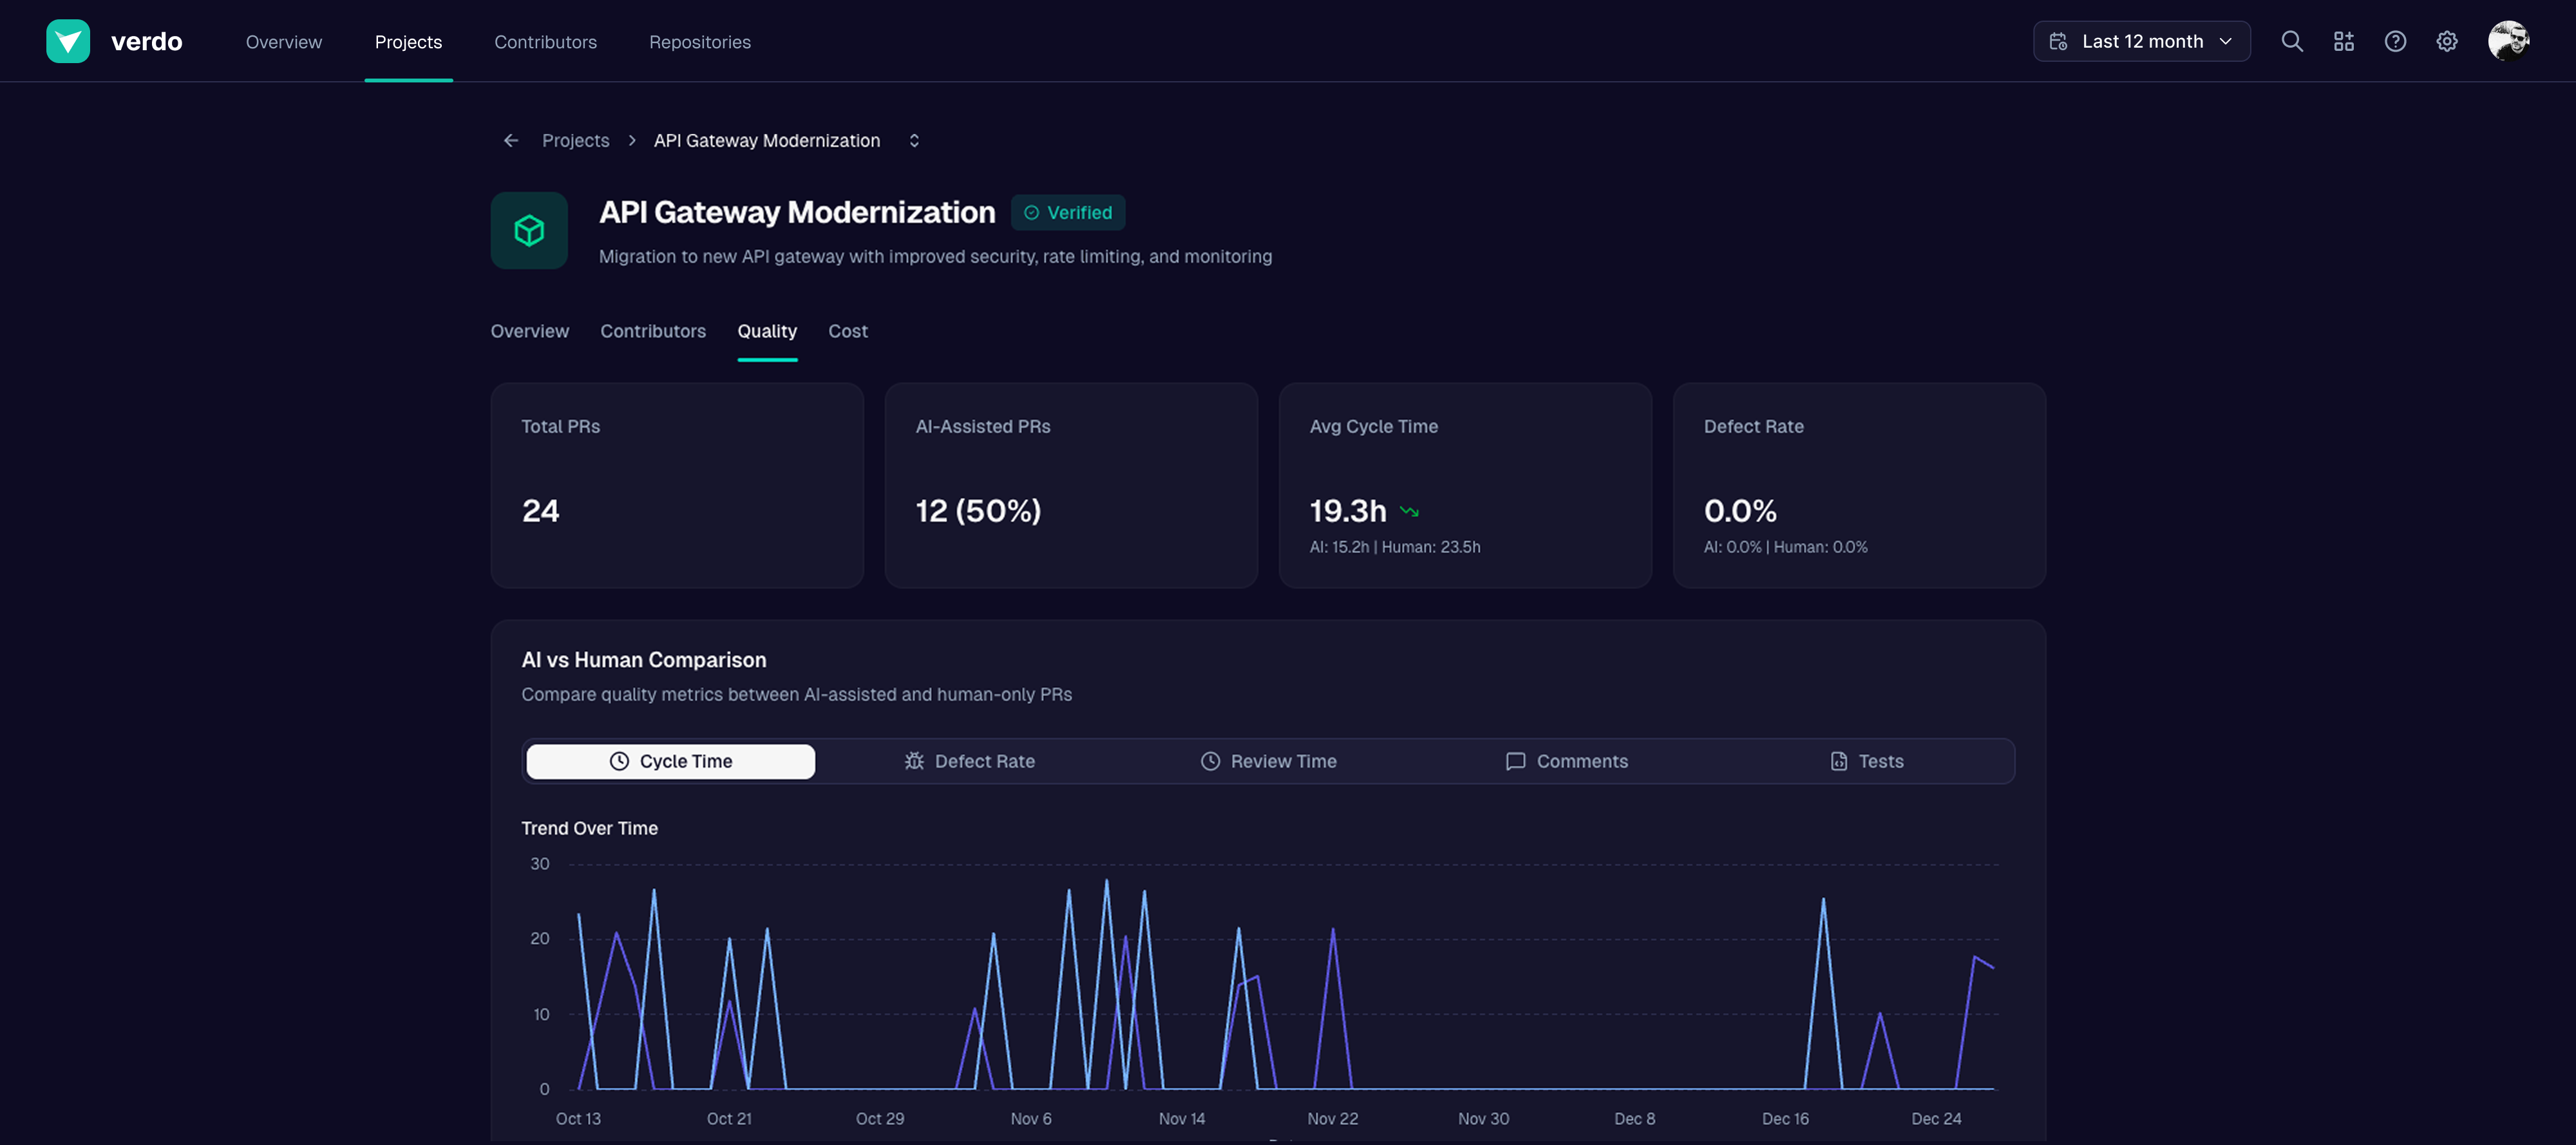Viewport: 2576px width, 1145px height.
Task: Click the green project cube icon
Action: (x=529, y=231)
